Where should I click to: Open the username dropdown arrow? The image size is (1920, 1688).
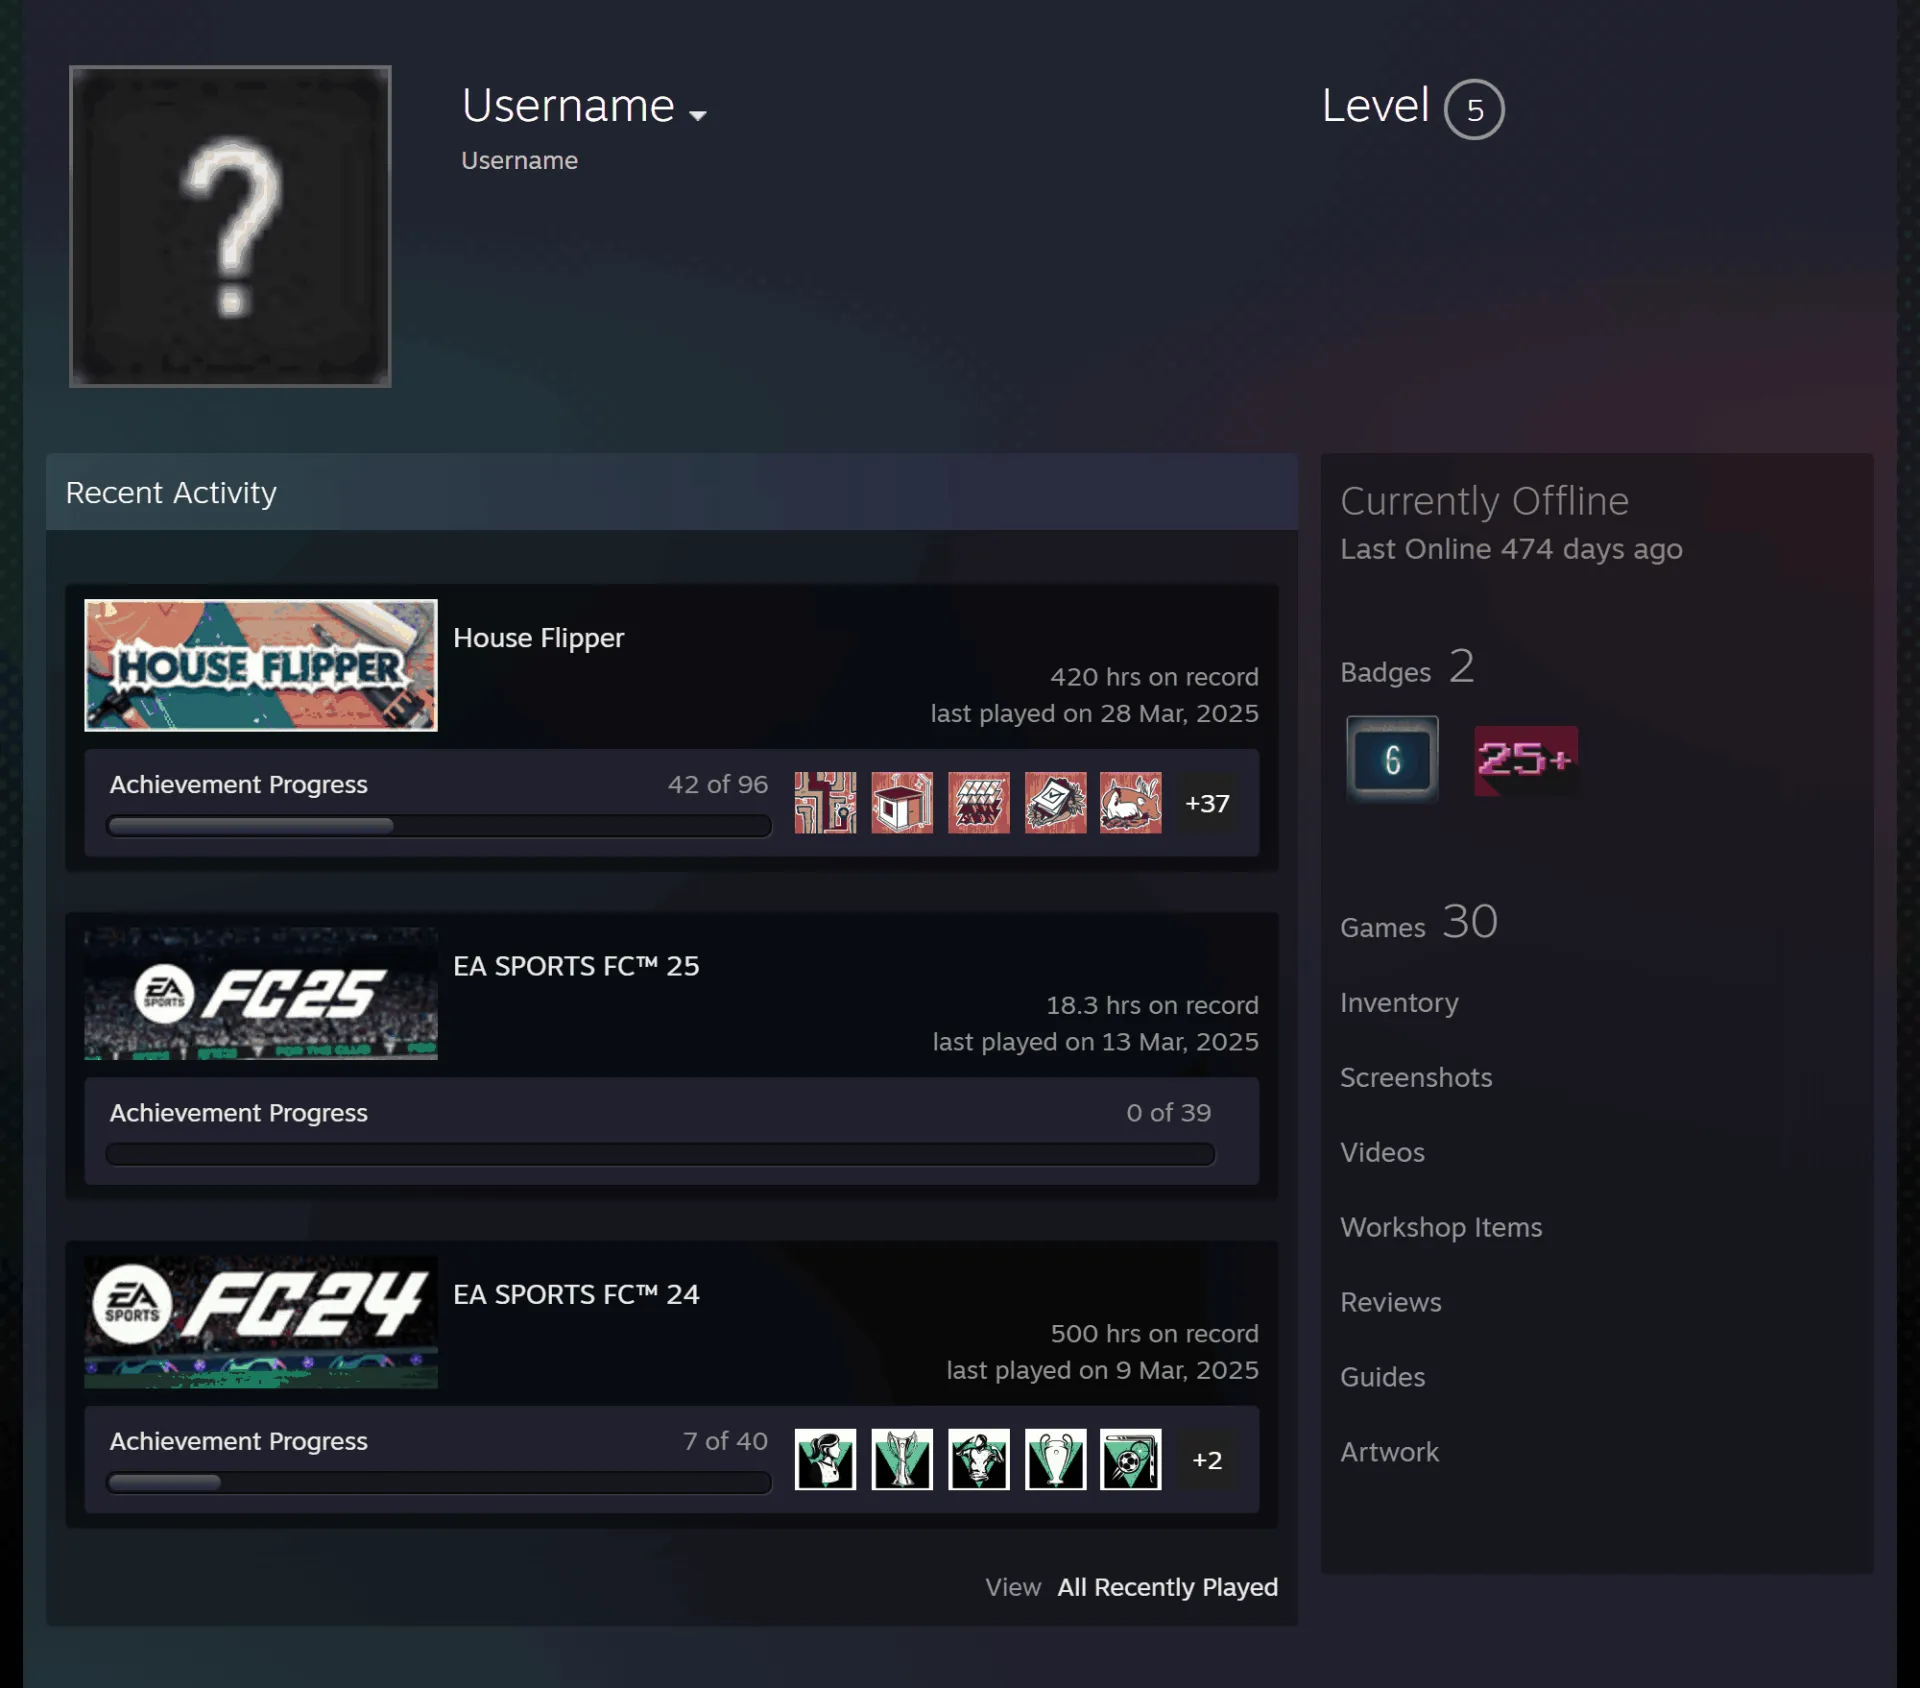click(697, 115)
